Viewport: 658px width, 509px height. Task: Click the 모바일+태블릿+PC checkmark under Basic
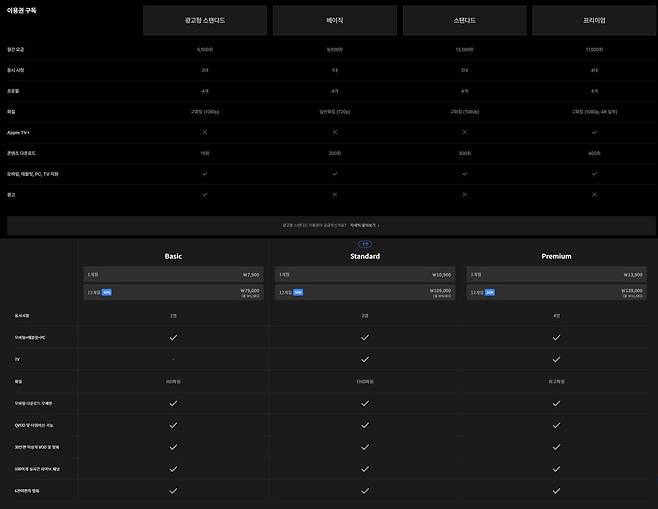coord(173,337)
